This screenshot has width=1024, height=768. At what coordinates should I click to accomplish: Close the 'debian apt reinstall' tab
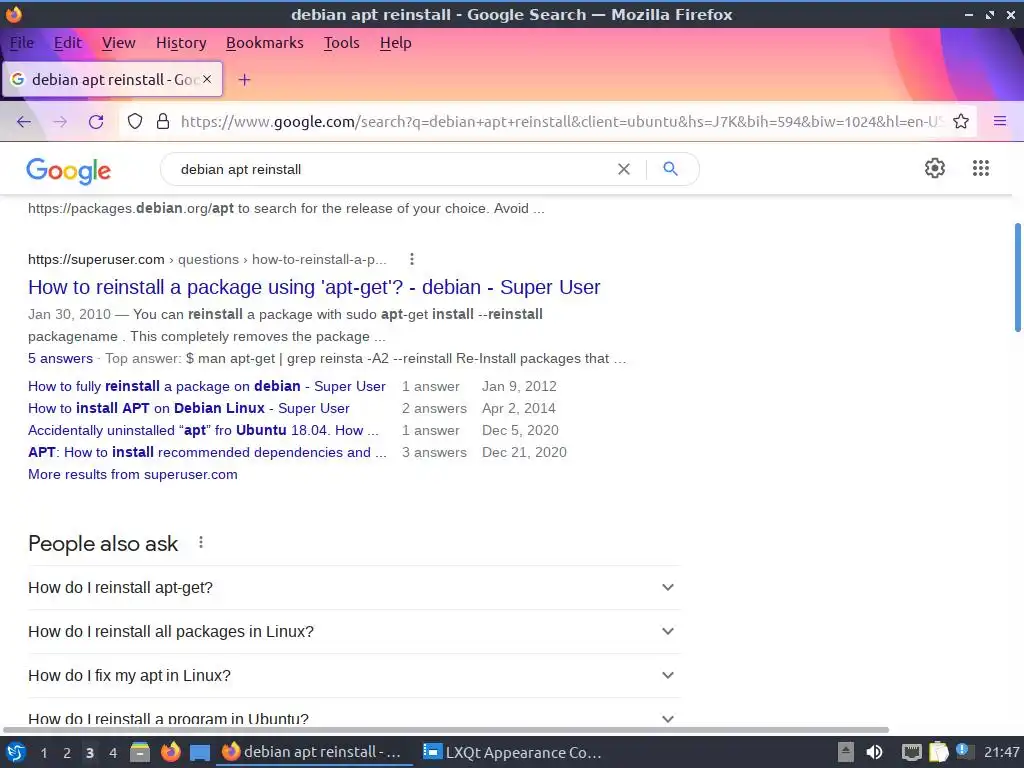click(x=207, y=79)
